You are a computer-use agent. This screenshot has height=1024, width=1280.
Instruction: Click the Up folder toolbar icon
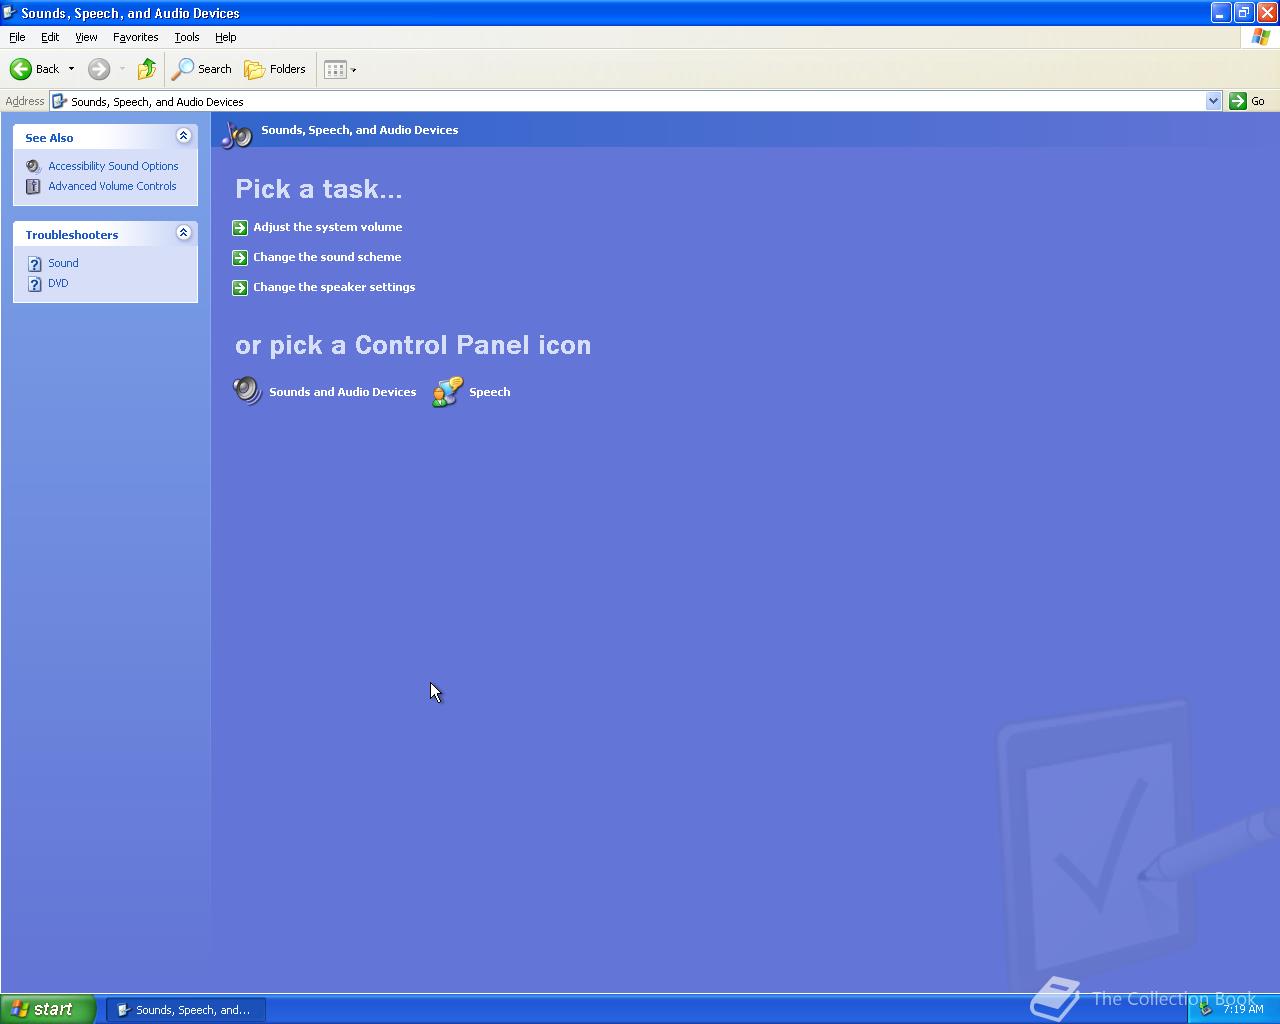pyautogui.click(x=147, y=69)
